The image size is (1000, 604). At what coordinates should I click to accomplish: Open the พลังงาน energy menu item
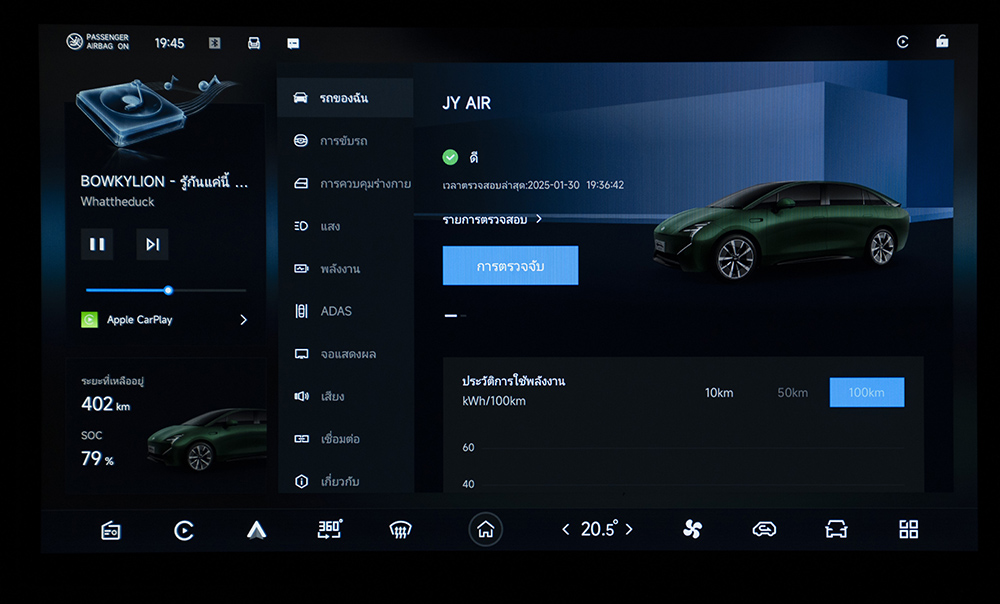pyautogui.click(x=340, y=269)
